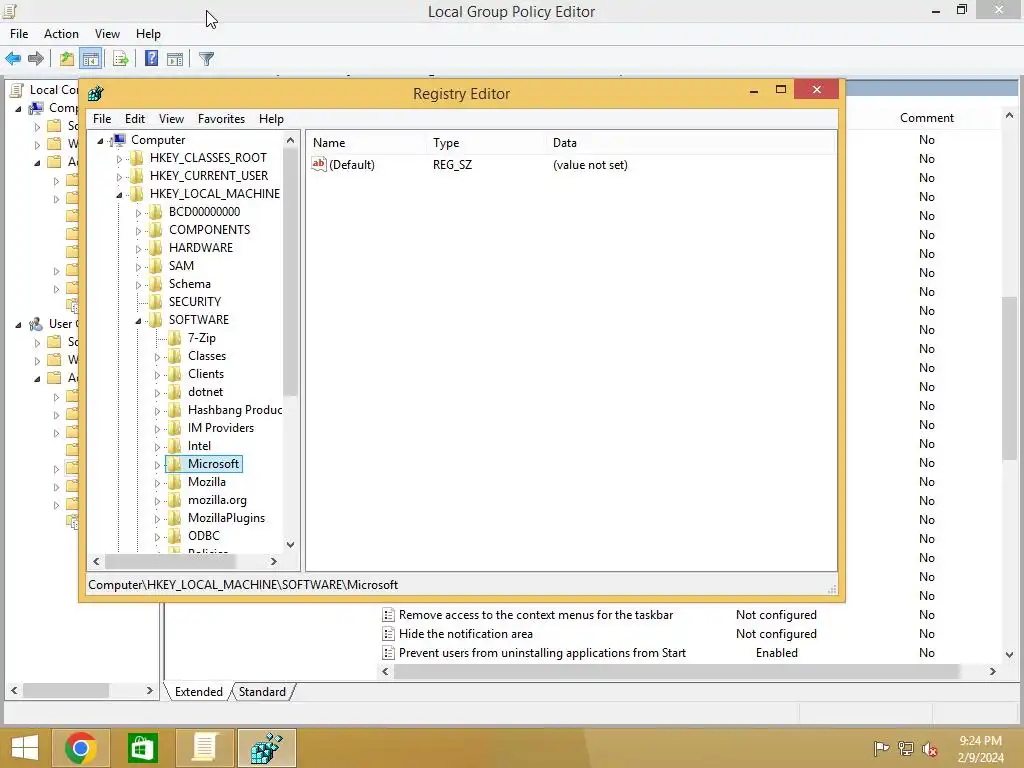Viewport: 1024px width, 768px height.
Task: Click '(value not set)' data cell
Action: (590, 165)
